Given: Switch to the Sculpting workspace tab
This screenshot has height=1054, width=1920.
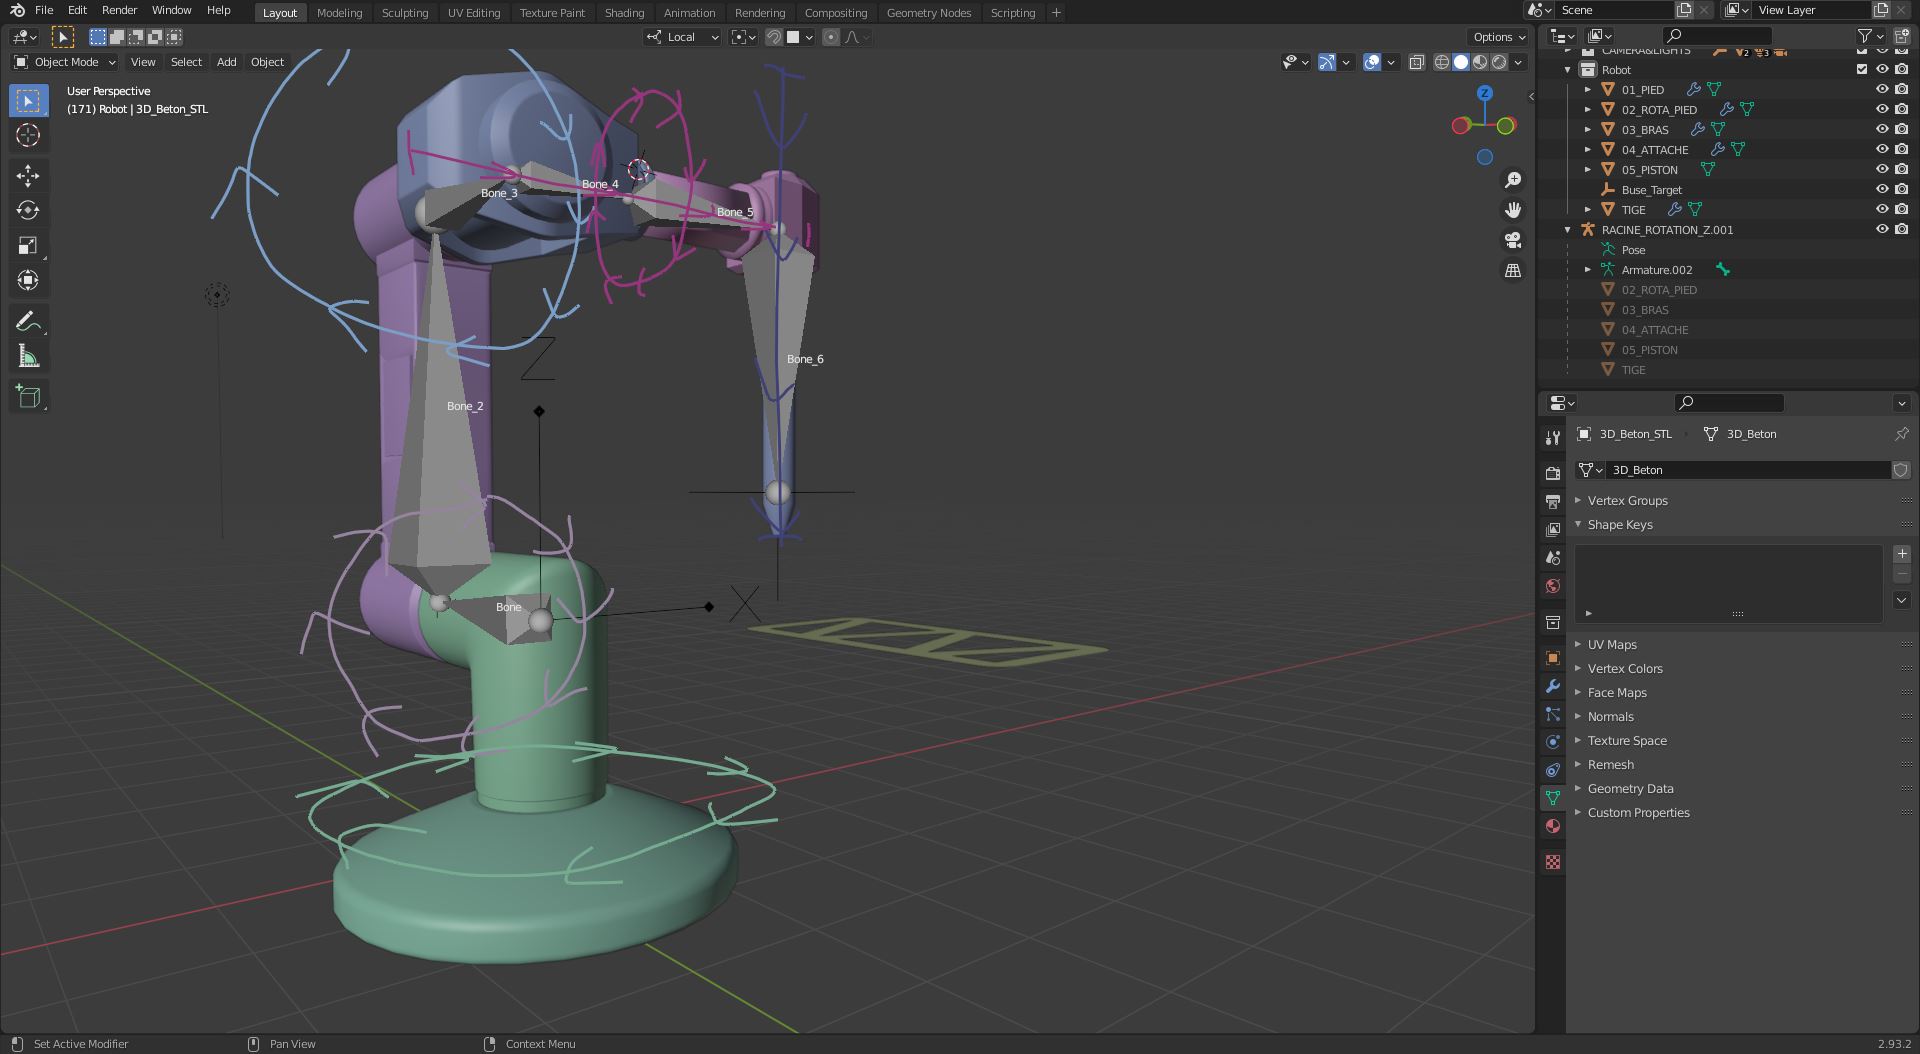Looking at the screenshot, I should click(405, 13).
